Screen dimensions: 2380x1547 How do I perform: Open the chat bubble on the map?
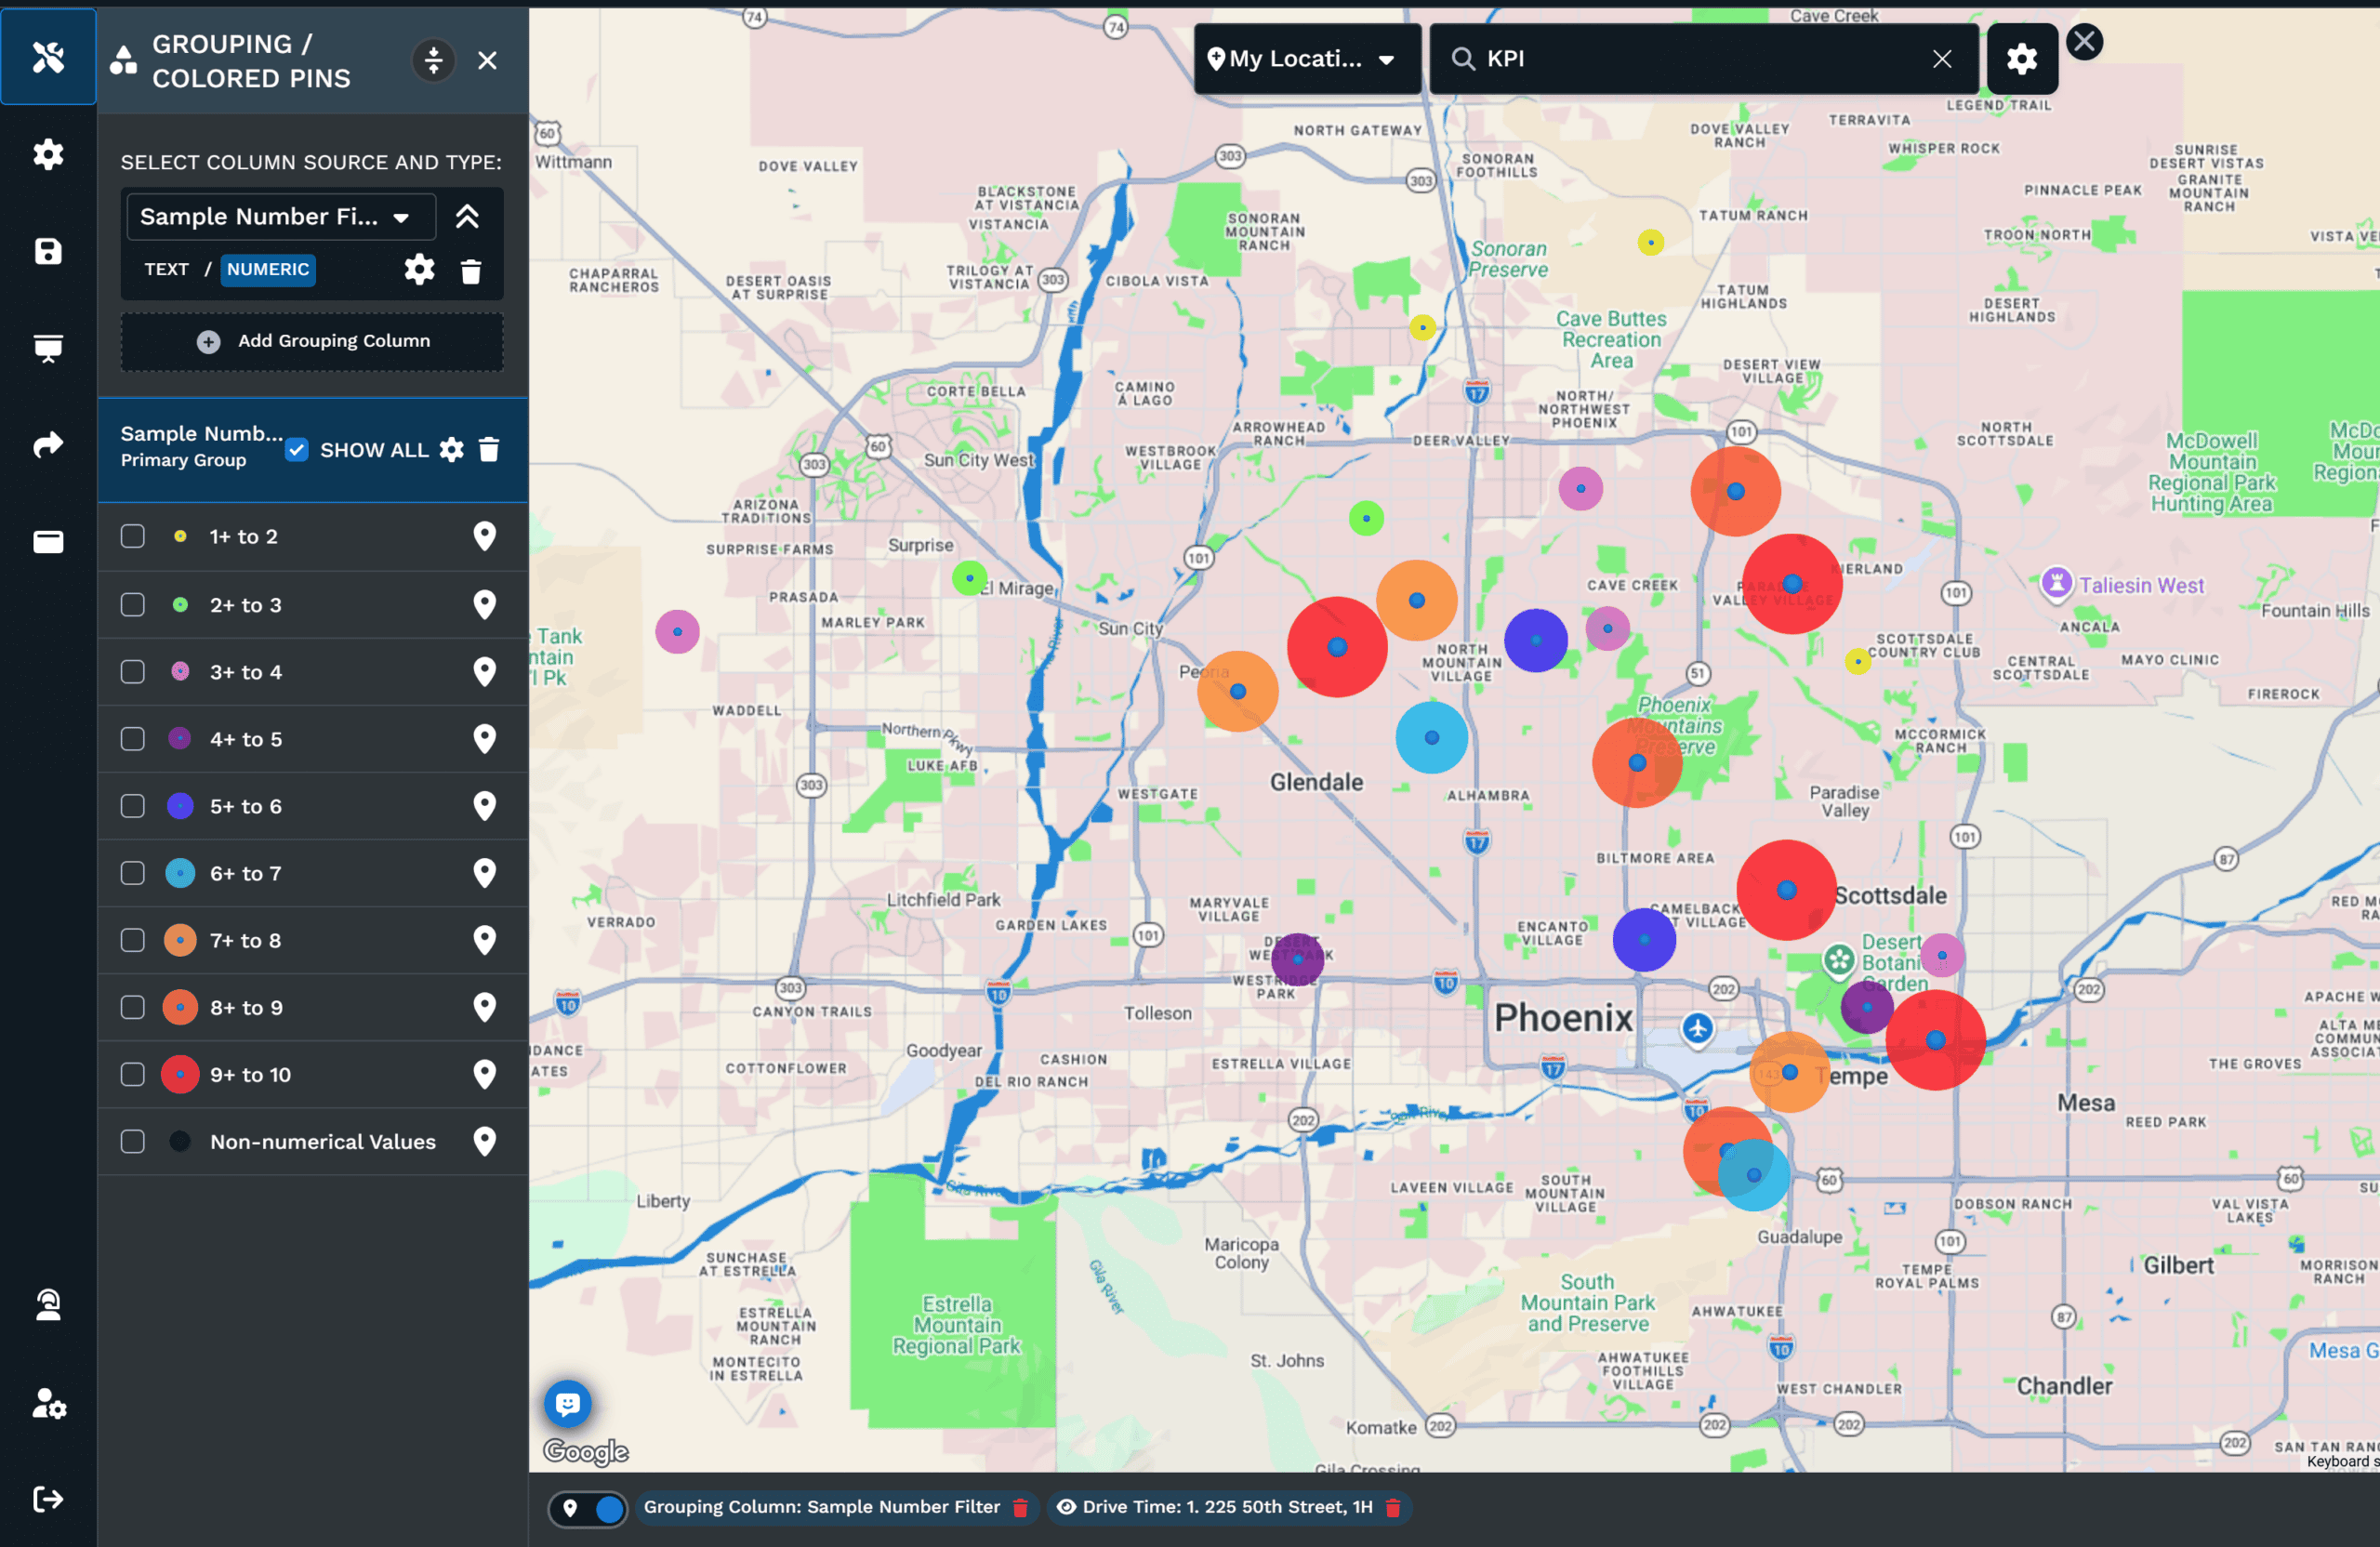tap(568, 1404)
